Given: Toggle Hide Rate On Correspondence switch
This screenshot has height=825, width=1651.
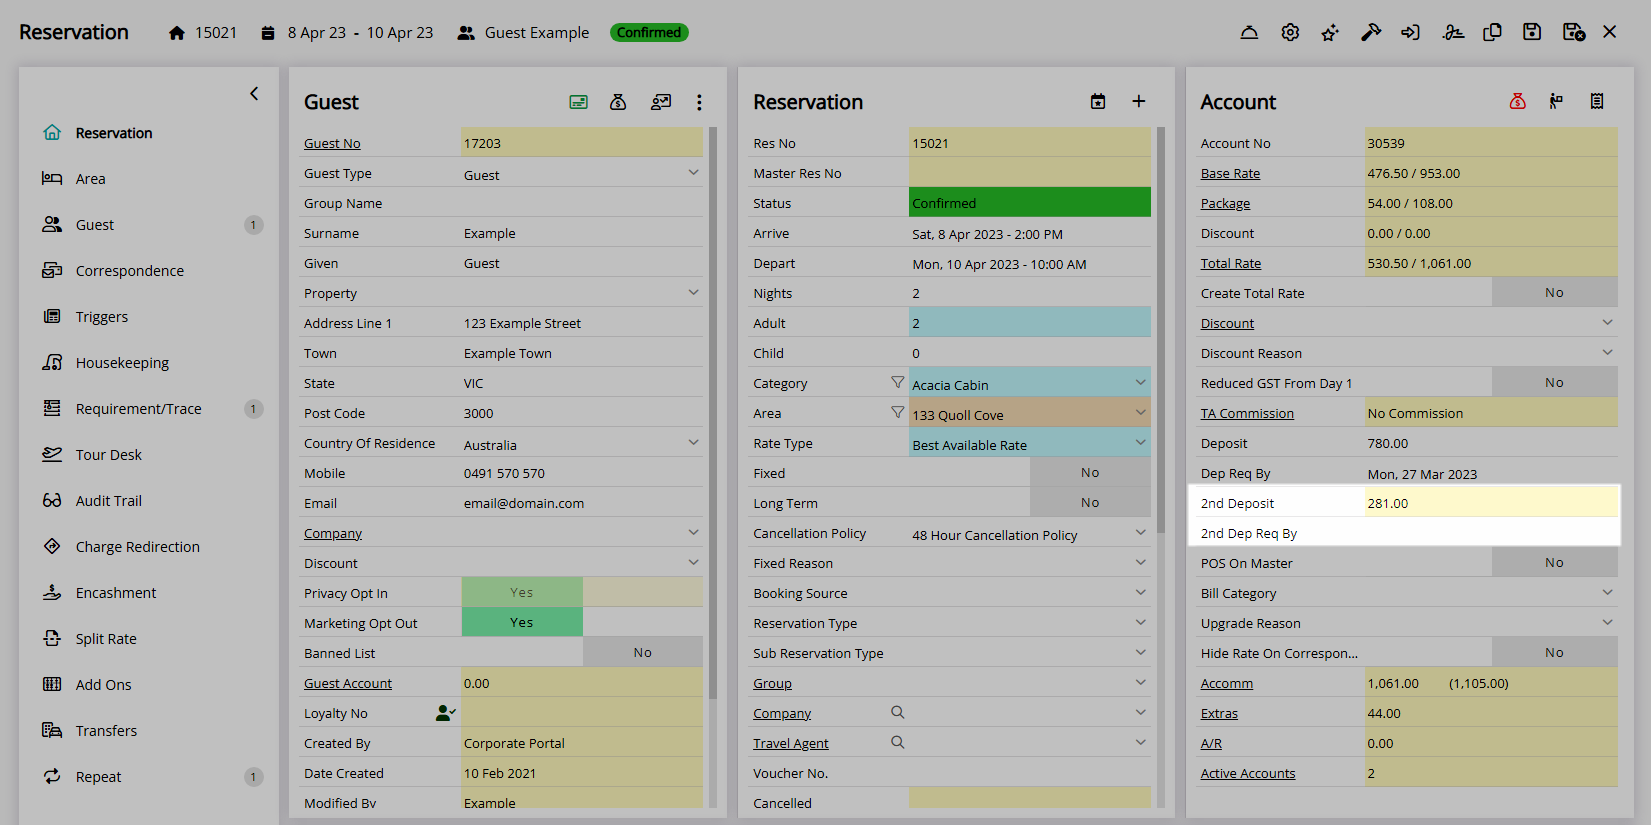Looking at the screenshot, I should (1554, 652).
